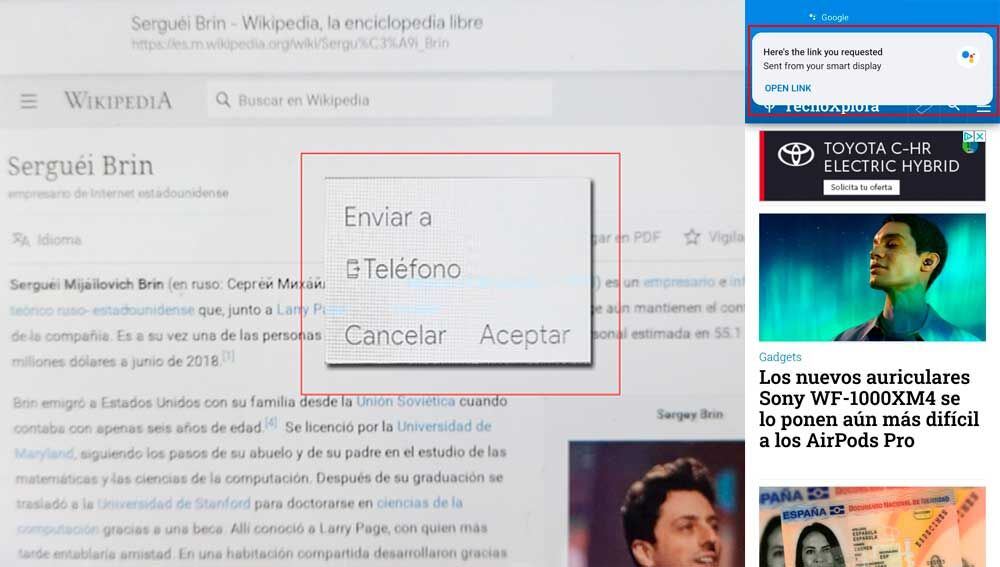Image resolution: width=1000 pixels, height=567 pixels.
Task: Click the Wikipedia page URL text
Action: click(x=290, y=43)
